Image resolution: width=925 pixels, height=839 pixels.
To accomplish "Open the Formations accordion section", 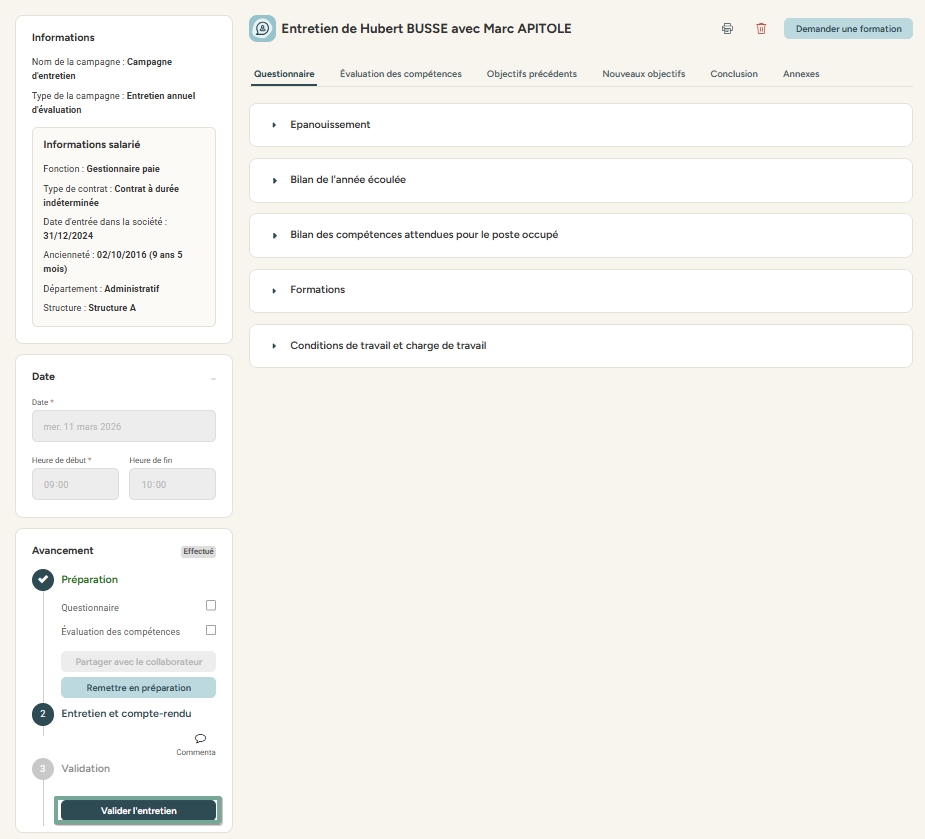I will pos(317,290).
